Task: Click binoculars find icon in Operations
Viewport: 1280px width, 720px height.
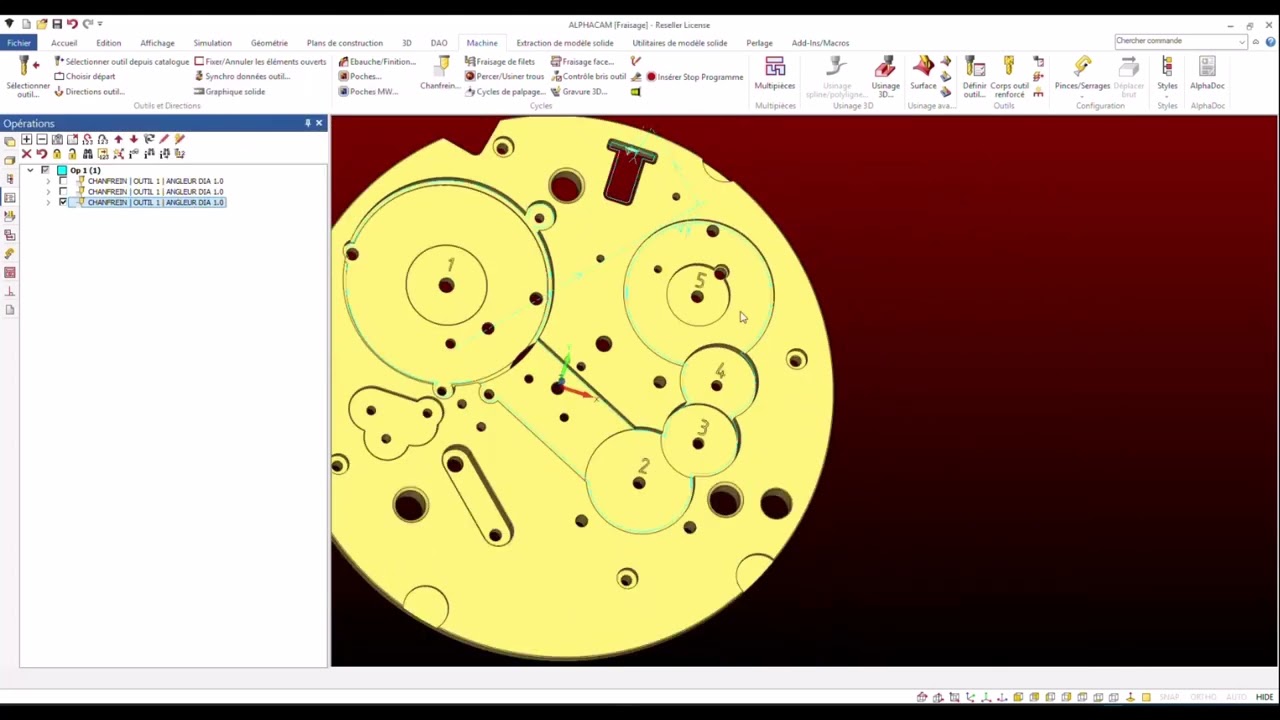Action: click(88, 154)
